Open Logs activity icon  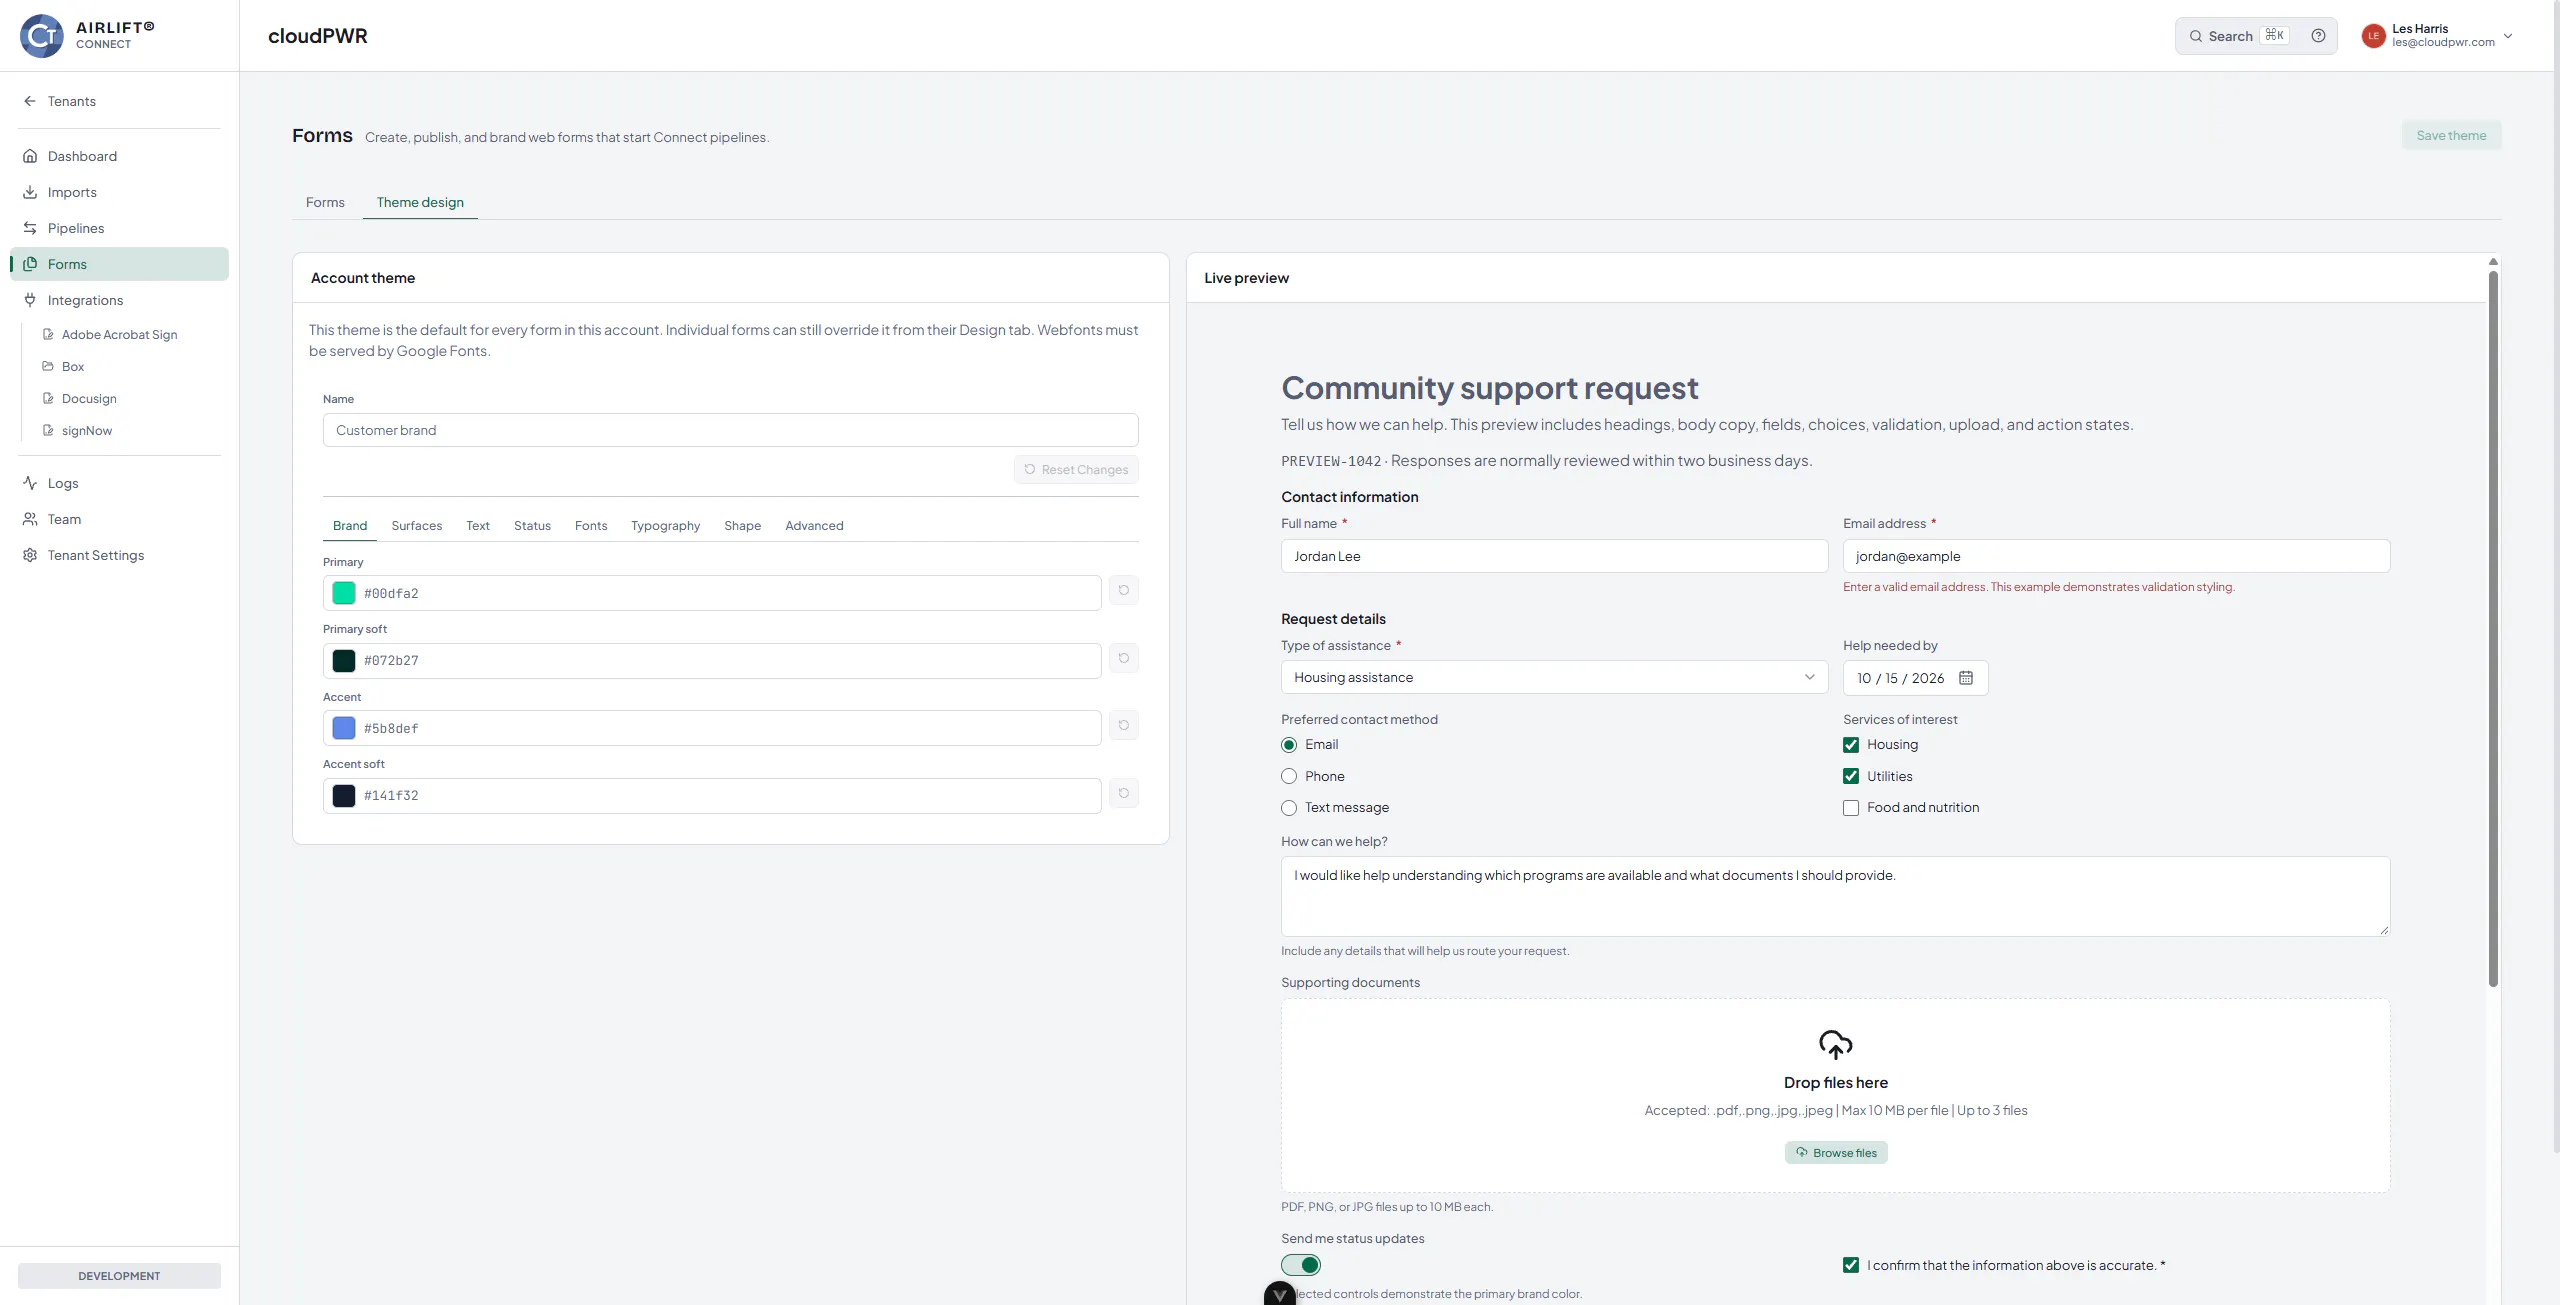click(x=30, y=483)
